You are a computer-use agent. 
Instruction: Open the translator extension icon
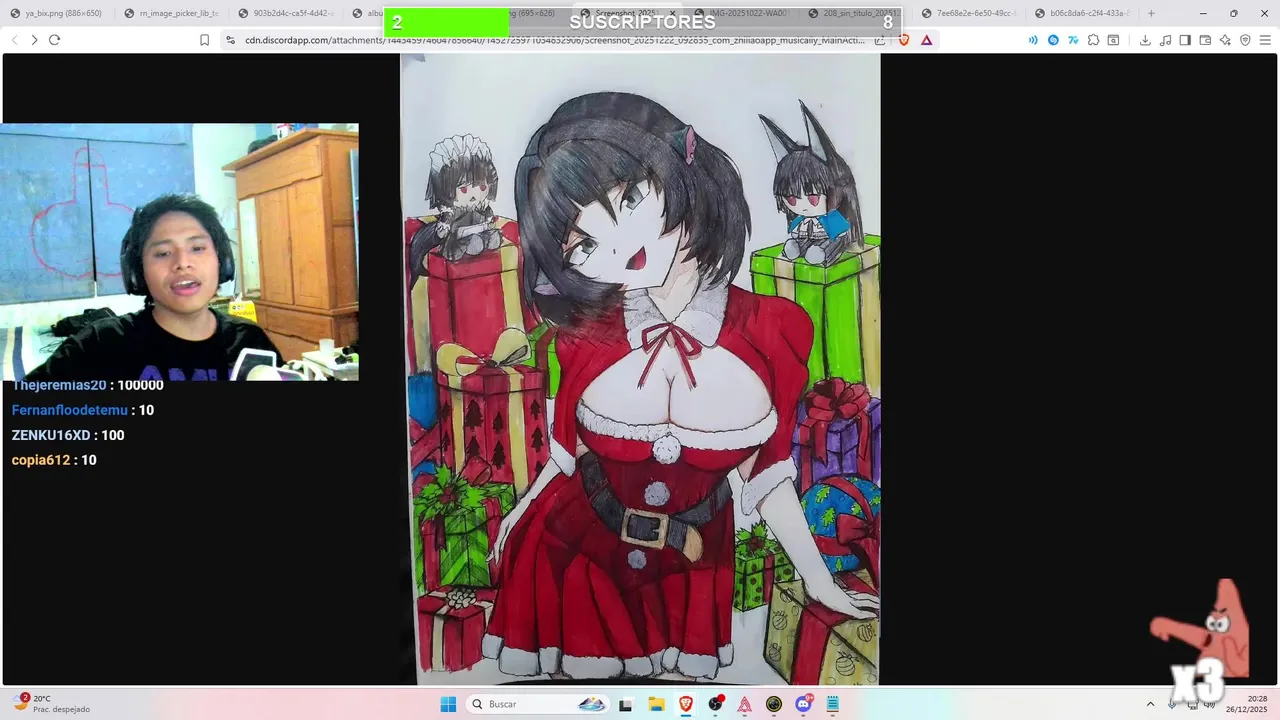tap(1073, 40)
